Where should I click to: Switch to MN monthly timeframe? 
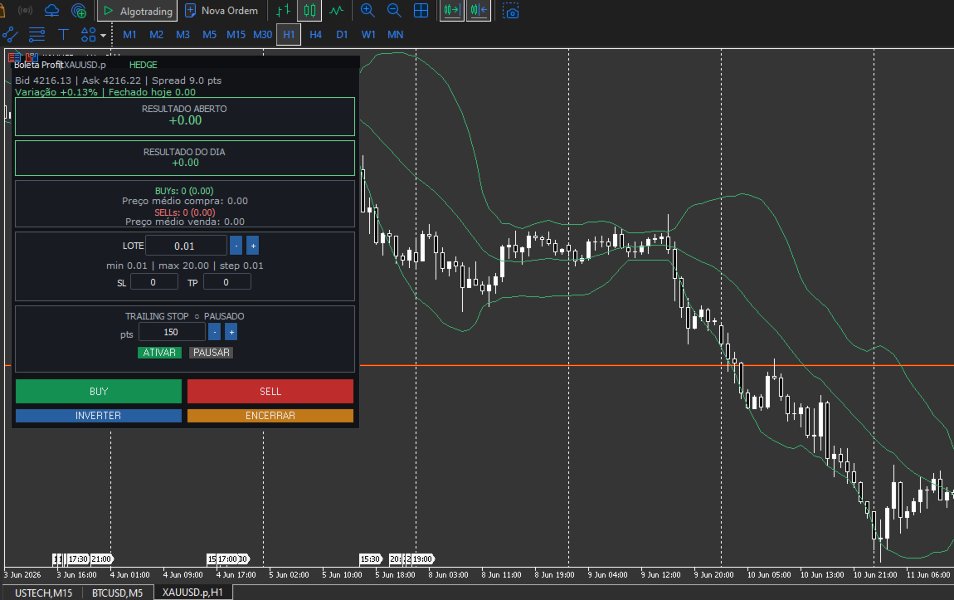point(395,35)
